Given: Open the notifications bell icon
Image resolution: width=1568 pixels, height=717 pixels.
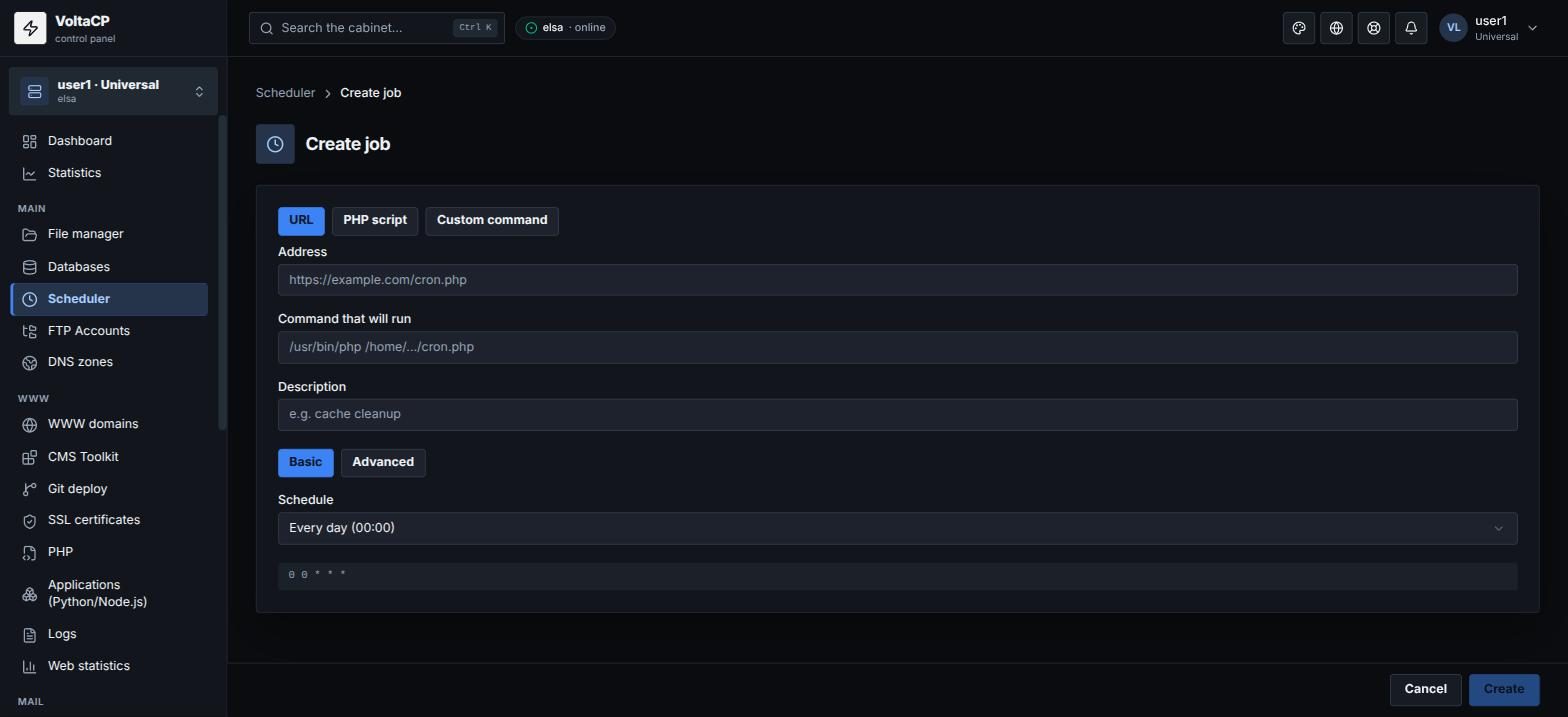Looking at the screenshot, I should point(1411,28).
